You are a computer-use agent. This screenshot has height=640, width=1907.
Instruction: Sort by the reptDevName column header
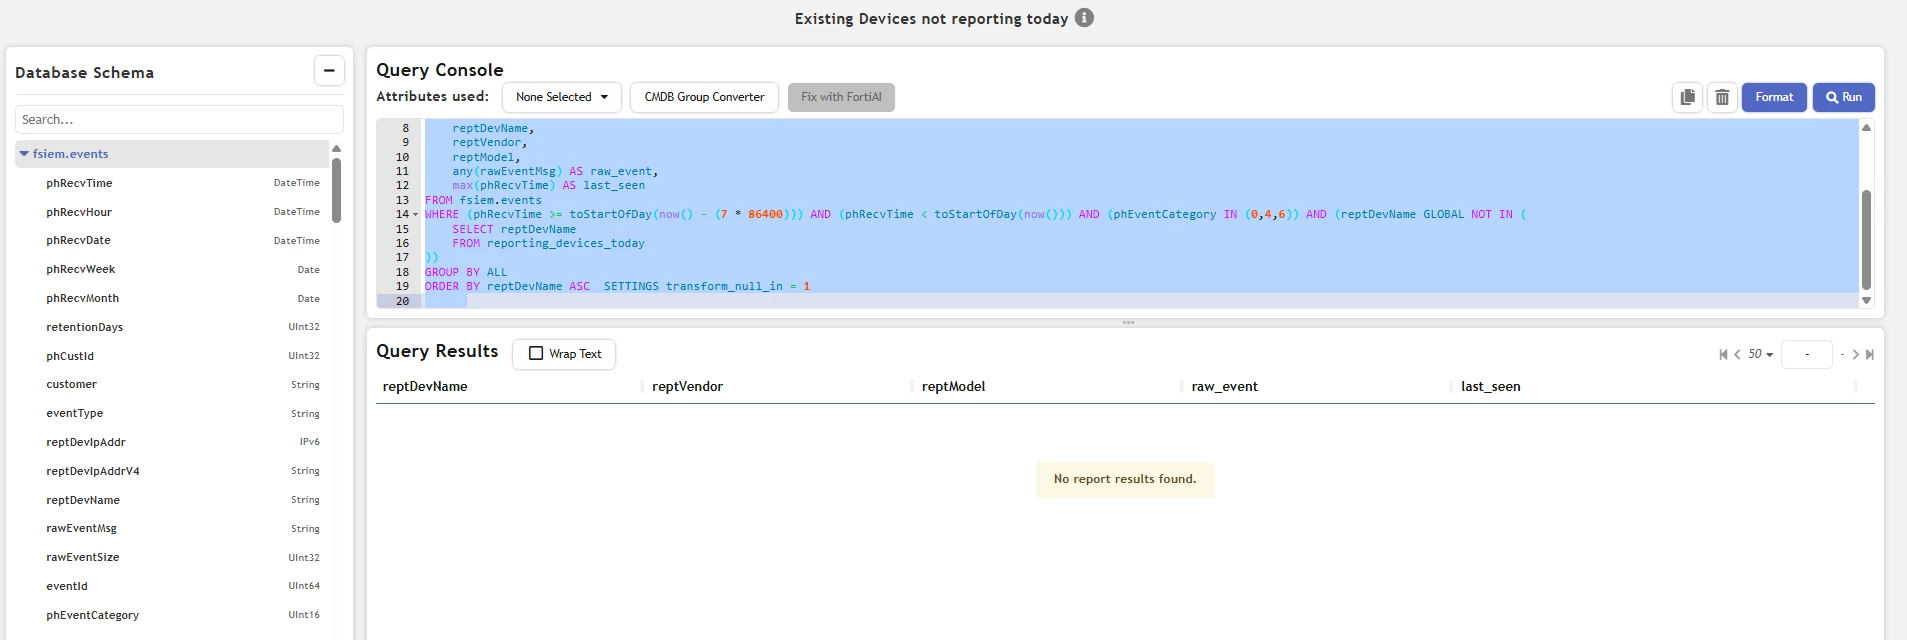tap(425, 386)
